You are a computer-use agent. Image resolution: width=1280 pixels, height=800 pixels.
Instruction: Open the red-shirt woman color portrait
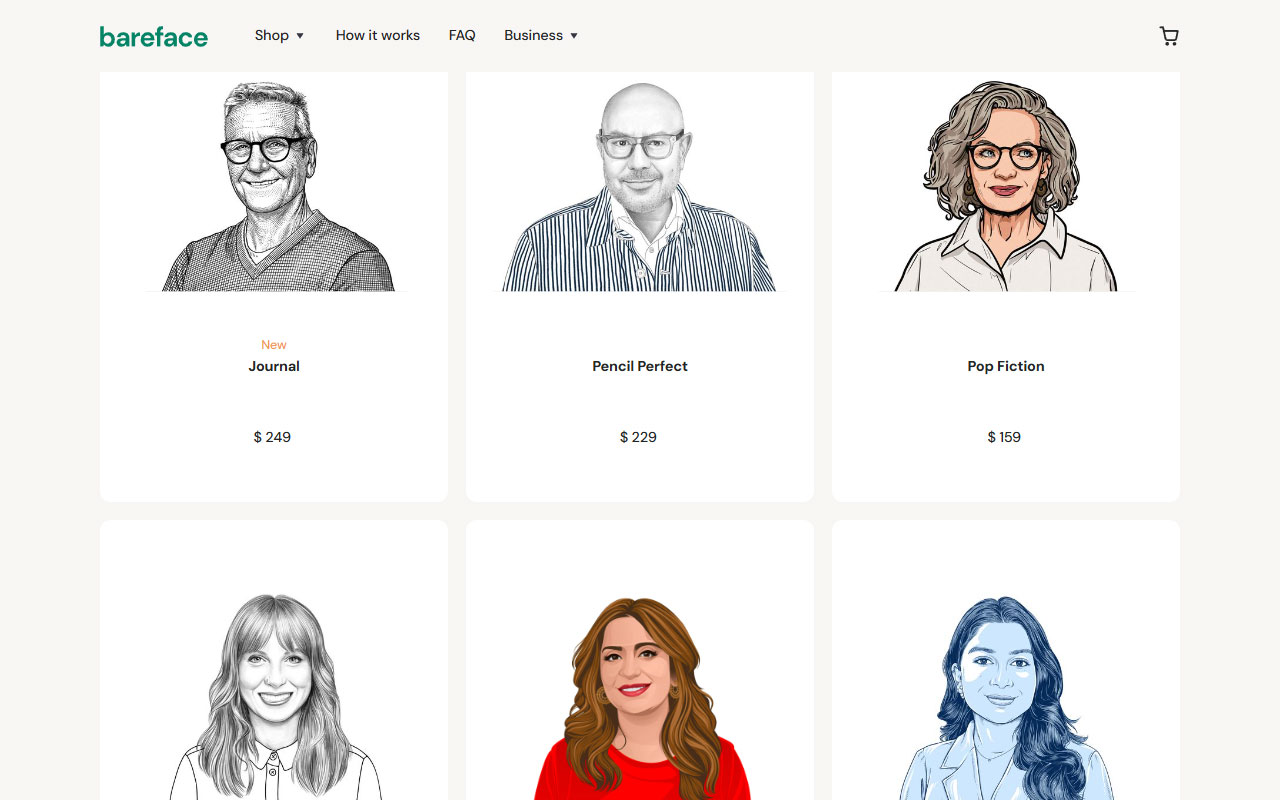tap(640, 698)
